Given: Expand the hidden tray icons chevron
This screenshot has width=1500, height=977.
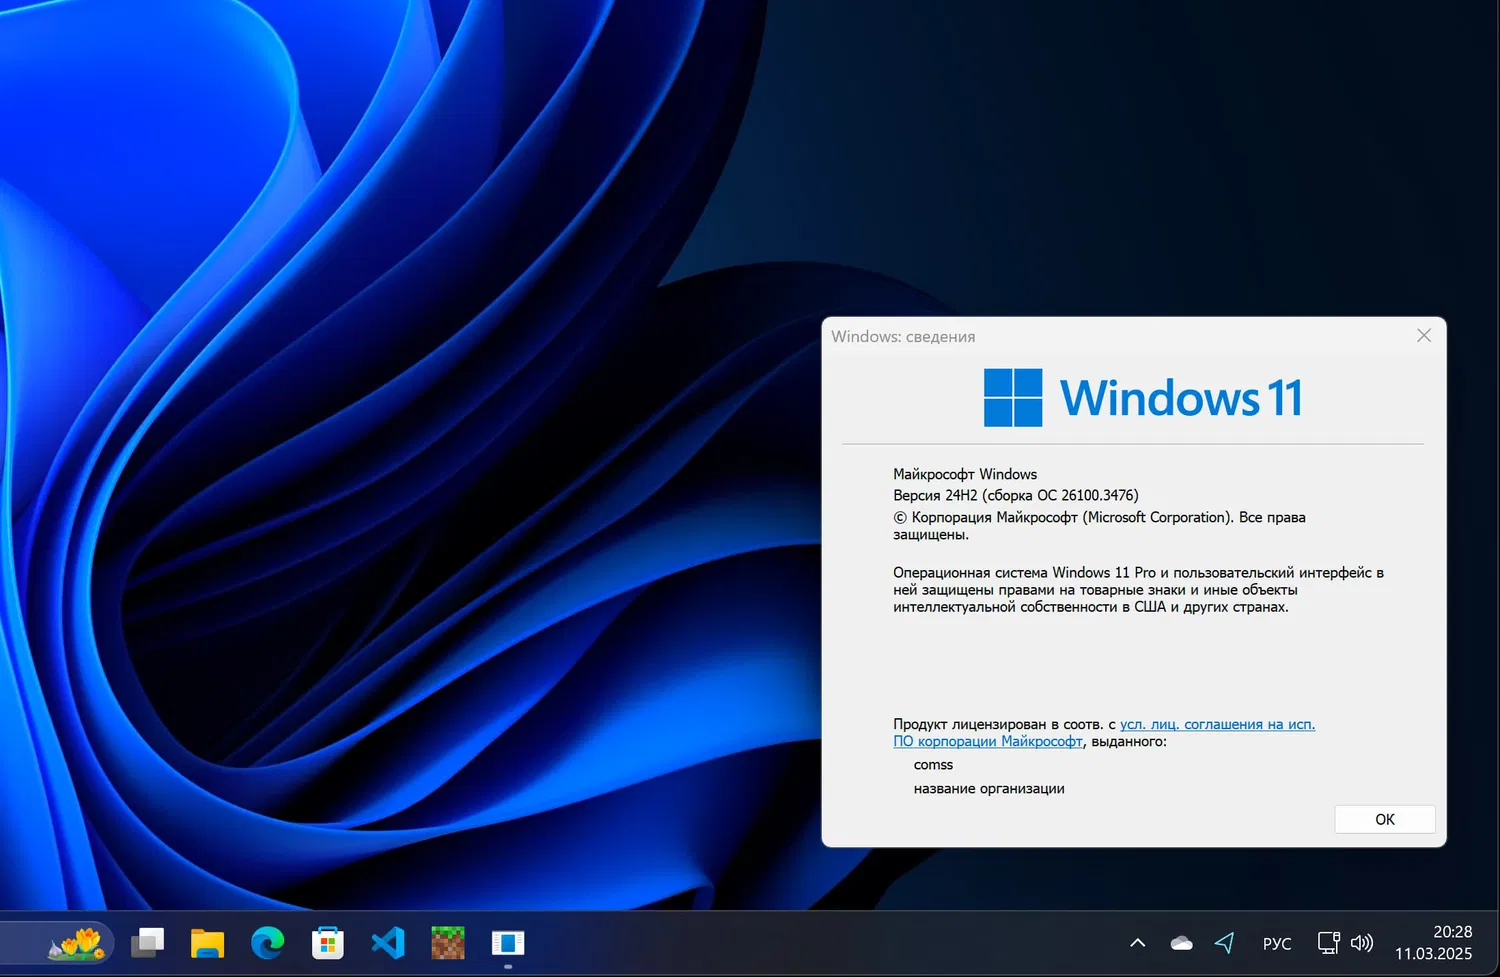Looking at the screenshot, I should point(1138,943).
